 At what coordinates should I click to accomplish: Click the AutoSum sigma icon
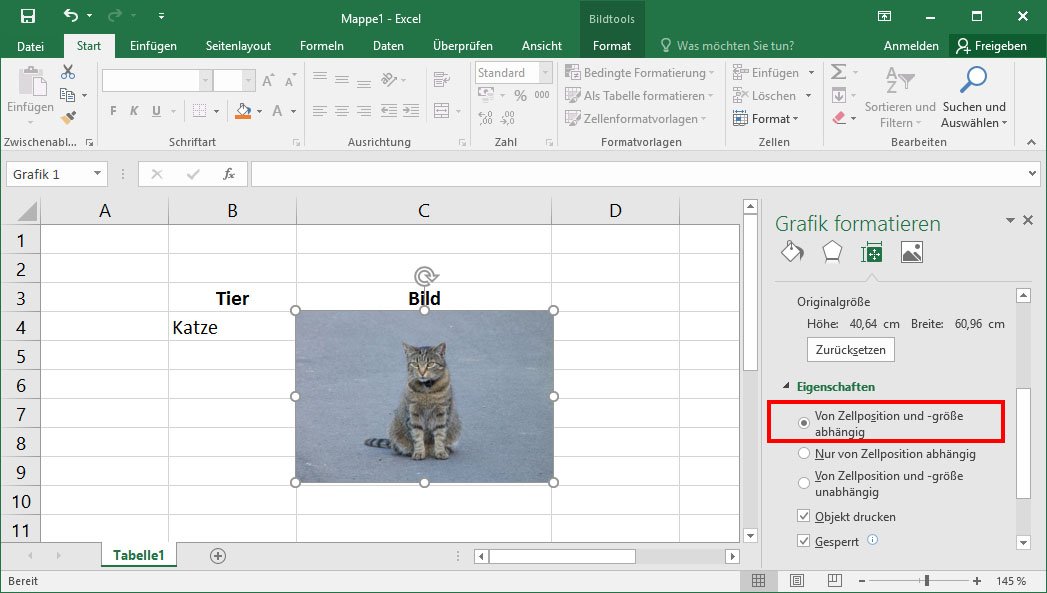[838, 70]
